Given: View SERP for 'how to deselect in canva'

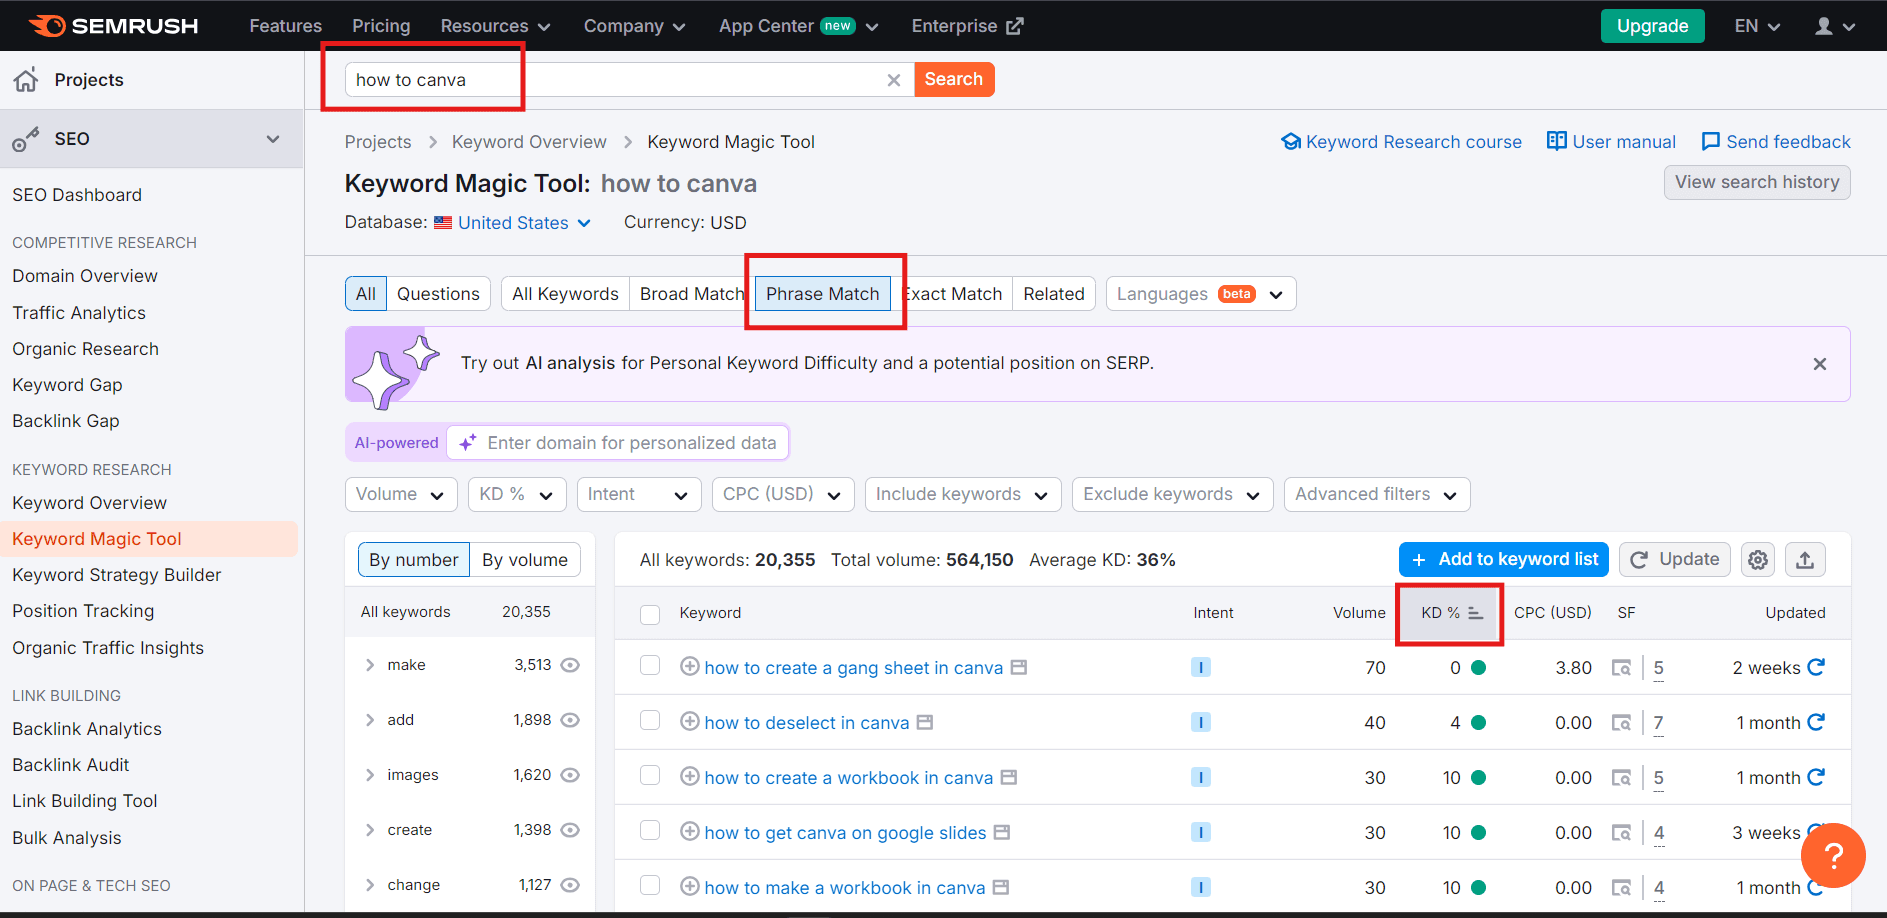Looking at the screenshot, I should pyautogui.click(x=1621, y=723).
